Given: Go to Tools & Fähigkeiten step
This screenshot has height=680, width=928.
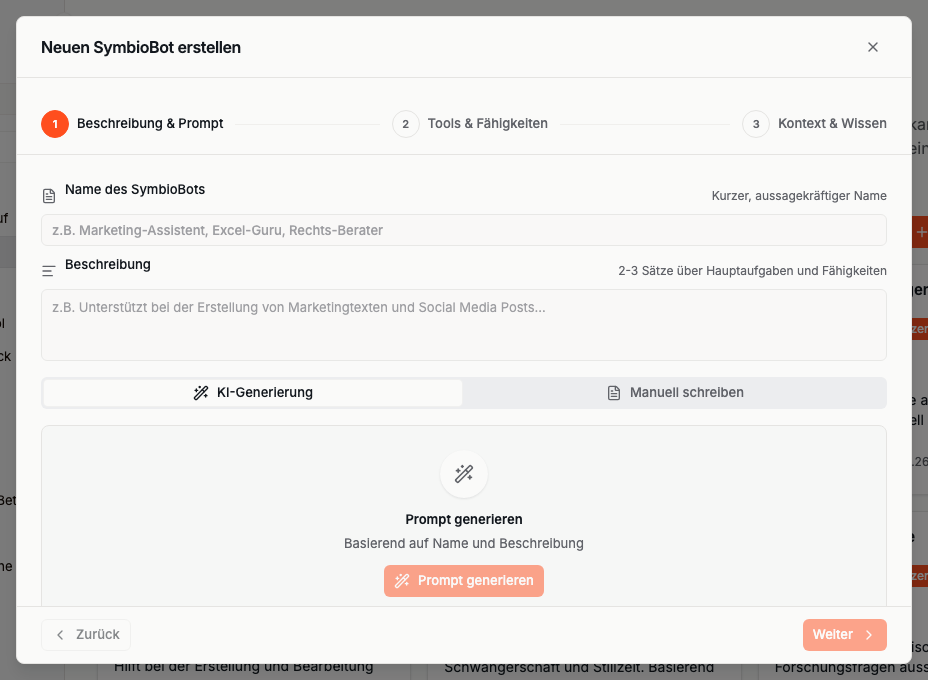Looking at the screenshot, I should click(x=487, y=124).
